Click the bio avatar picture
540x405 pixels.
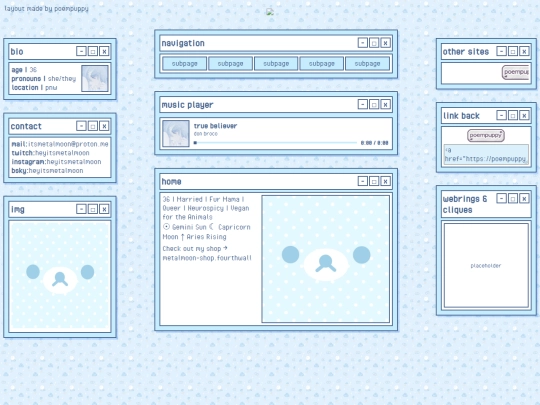click(x=95, y=79)
